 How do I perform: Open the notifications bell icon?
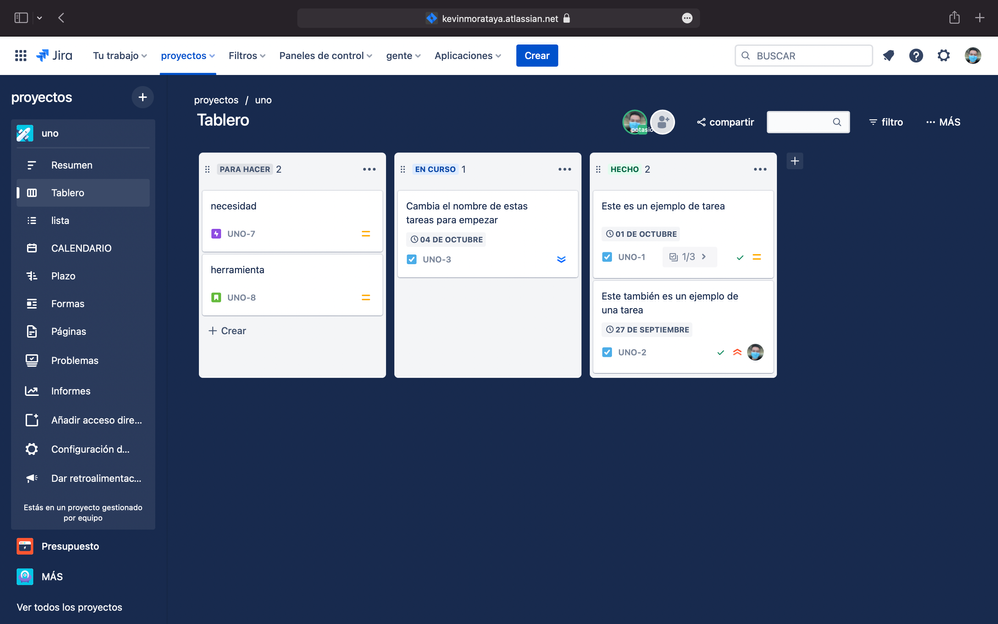point(889,55)
